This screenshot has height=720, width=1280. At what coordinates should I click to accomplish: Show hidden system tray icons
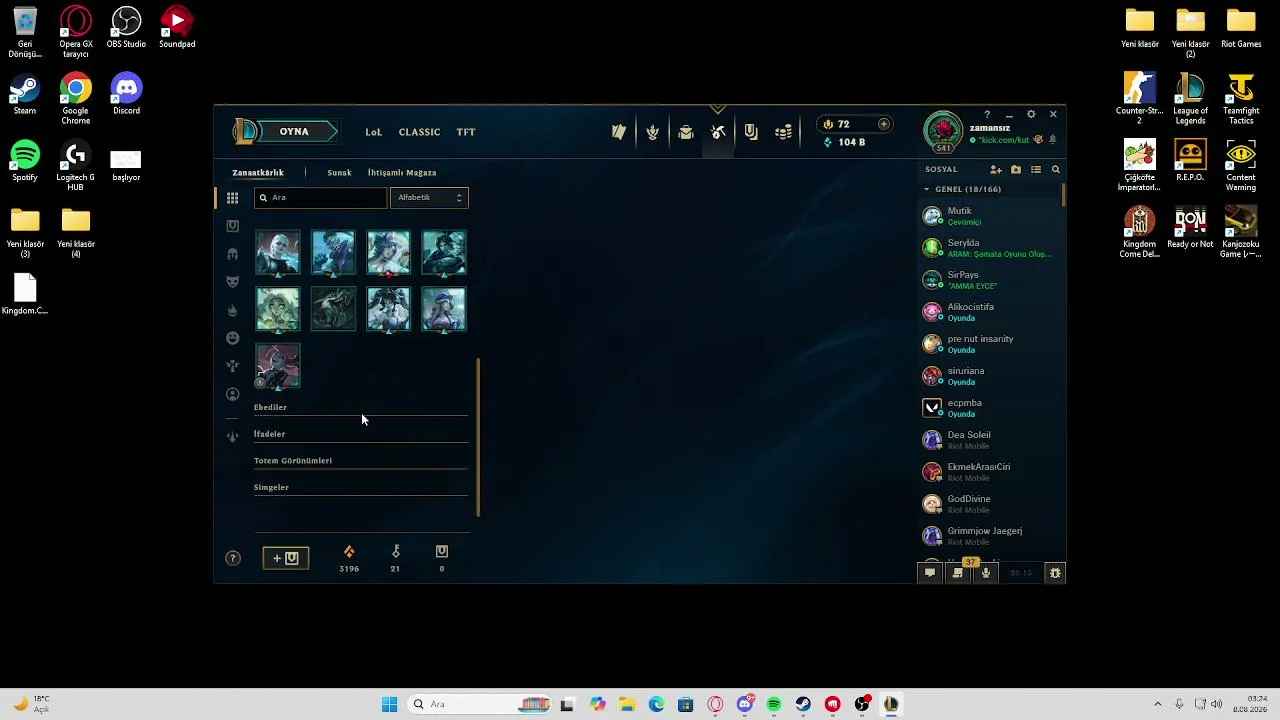click(x=1158, y=704)
